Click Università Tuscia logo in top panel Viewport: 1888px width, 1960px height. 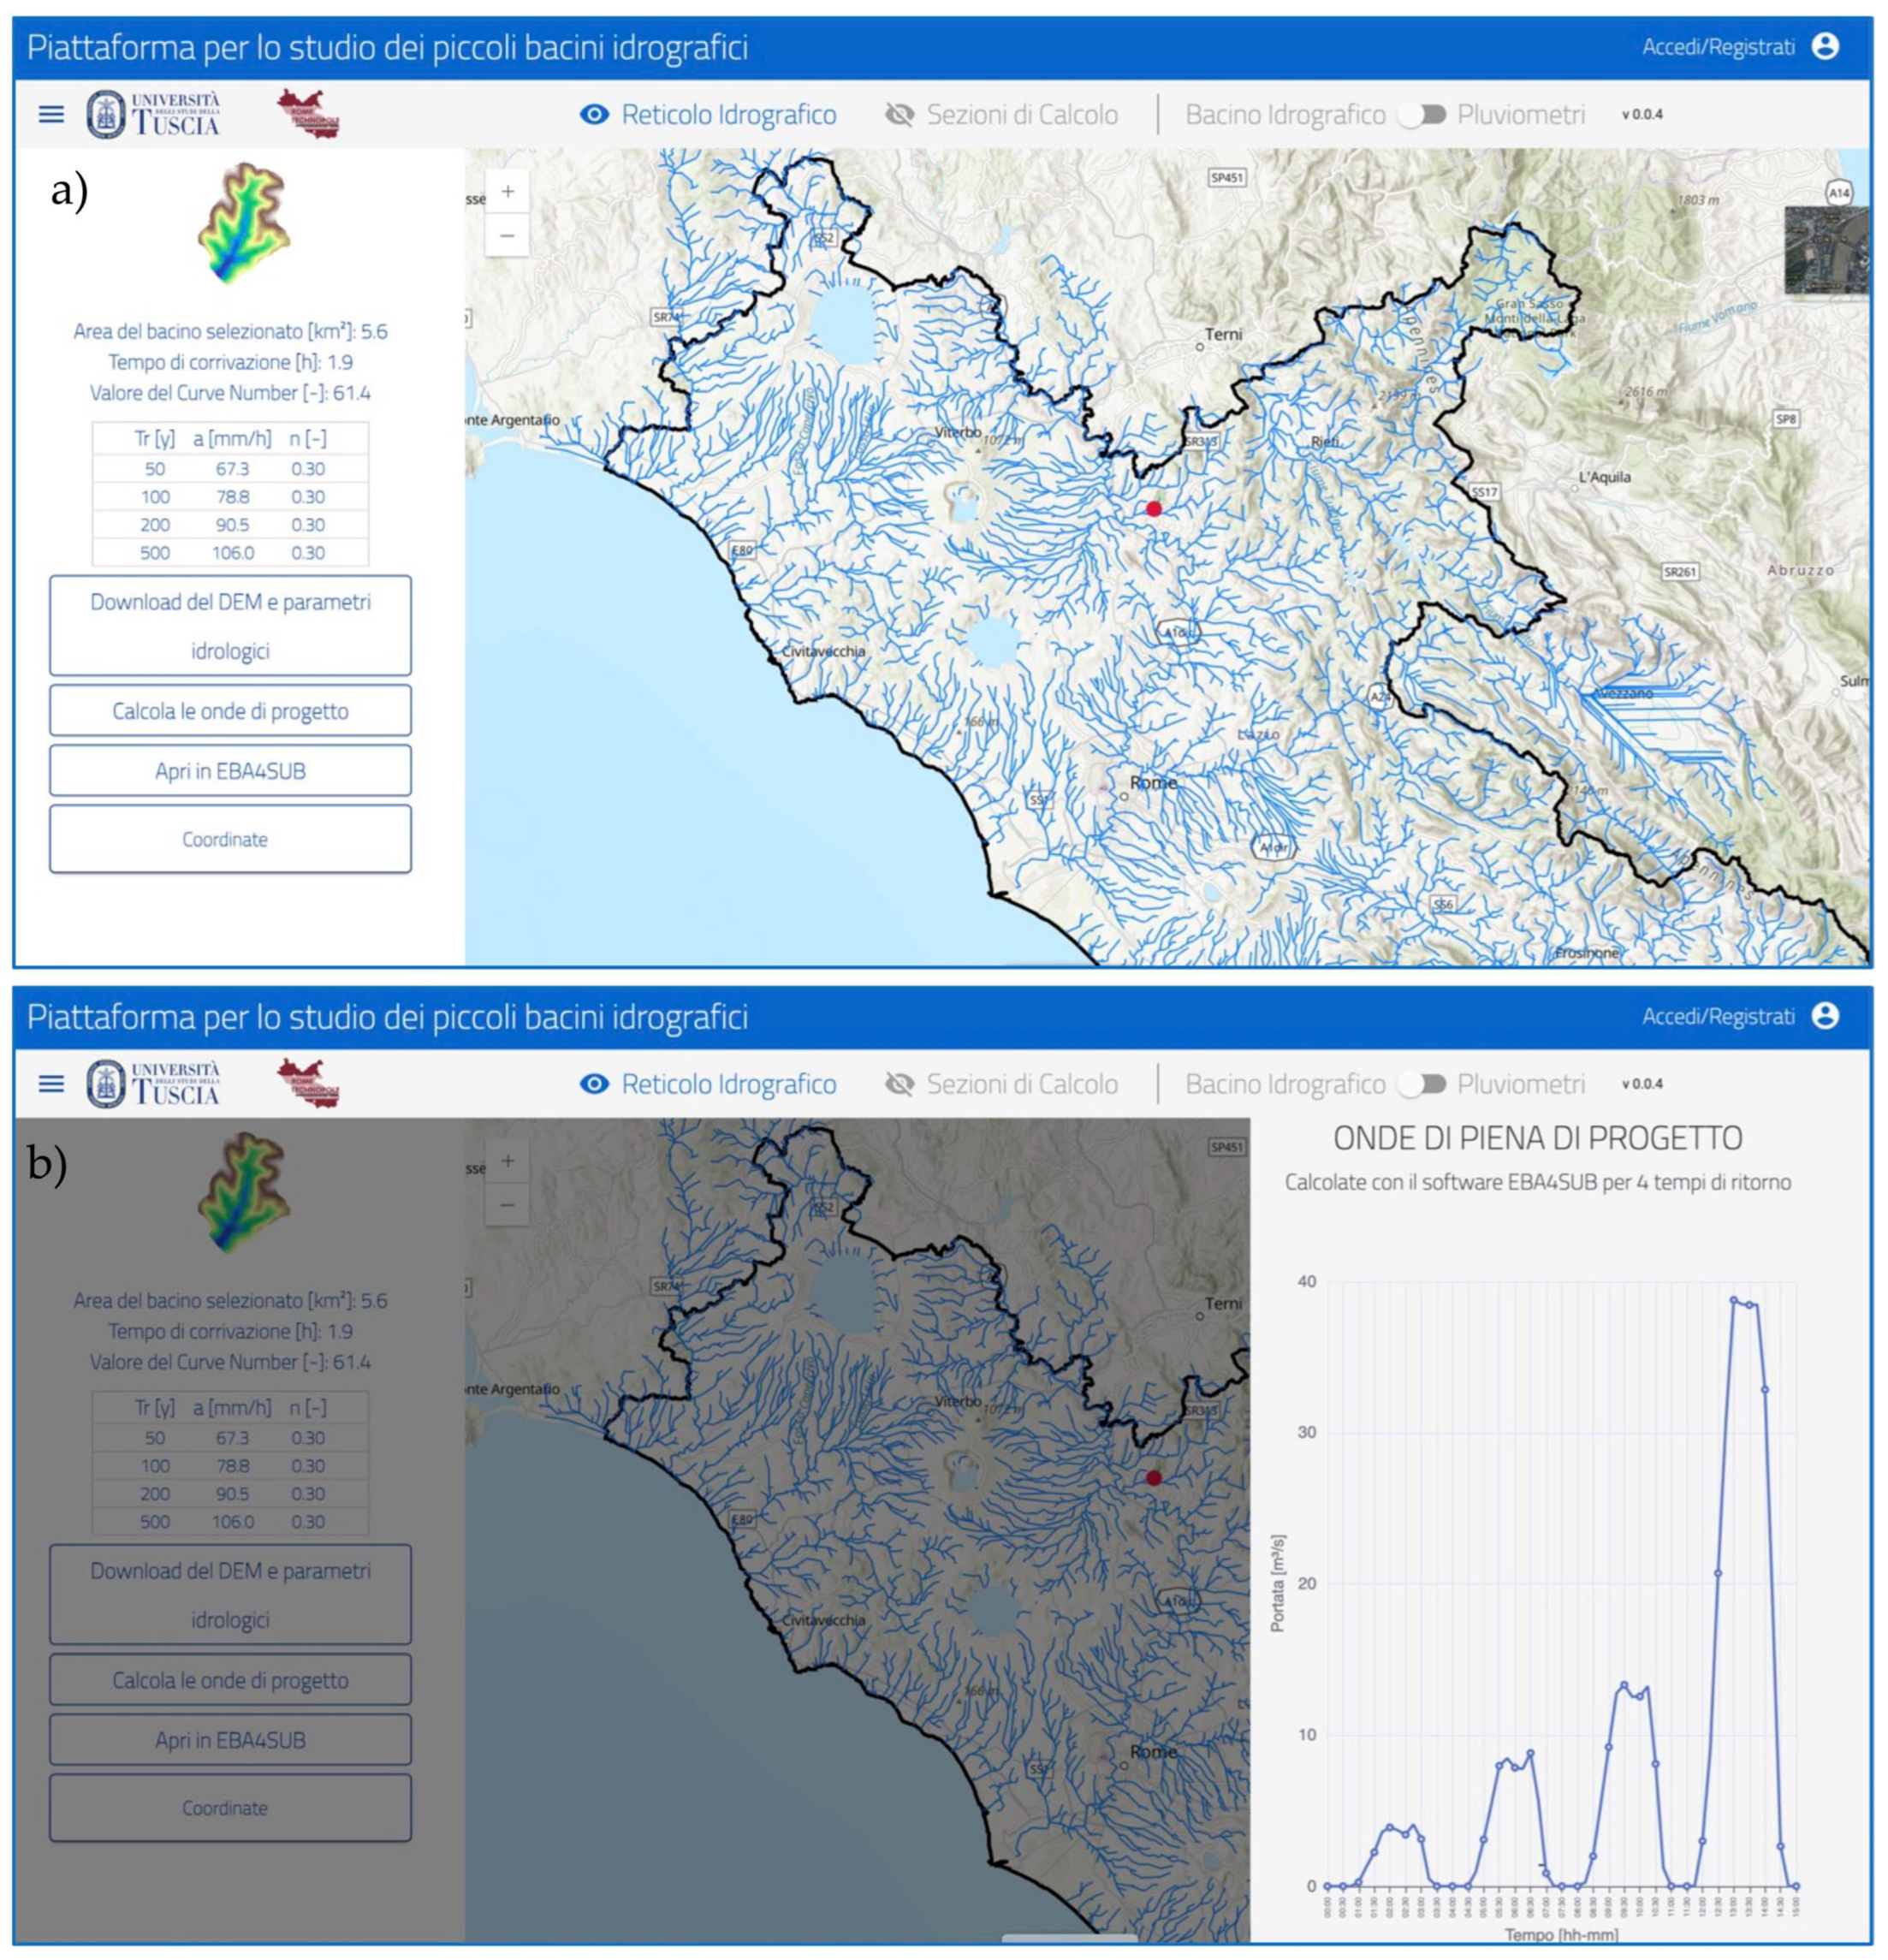pos(153,114)
